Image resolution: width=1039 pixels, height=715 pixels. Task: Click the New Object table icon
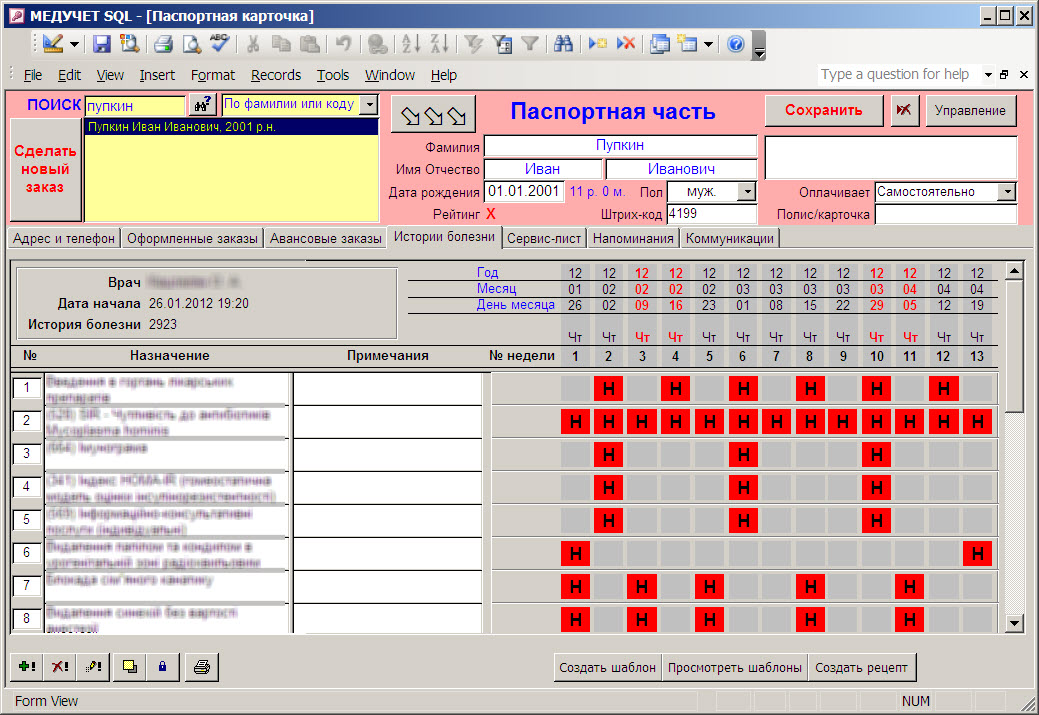(x=687, y=44)
